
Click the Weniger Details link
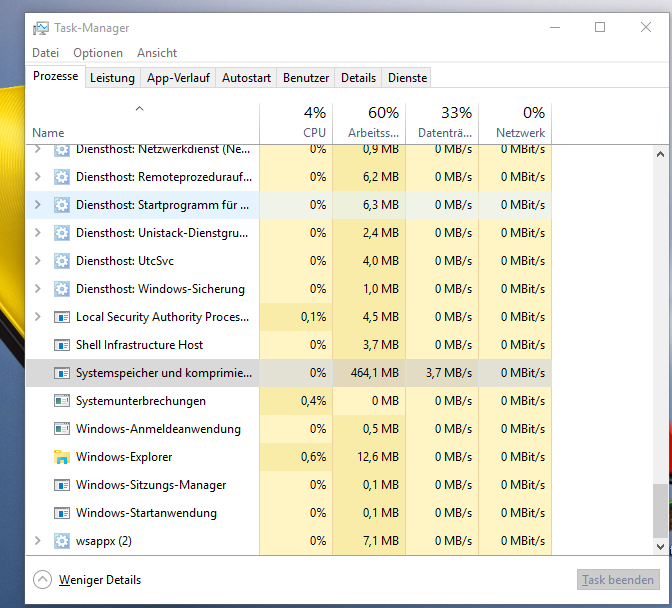click(x=100, y=580)
